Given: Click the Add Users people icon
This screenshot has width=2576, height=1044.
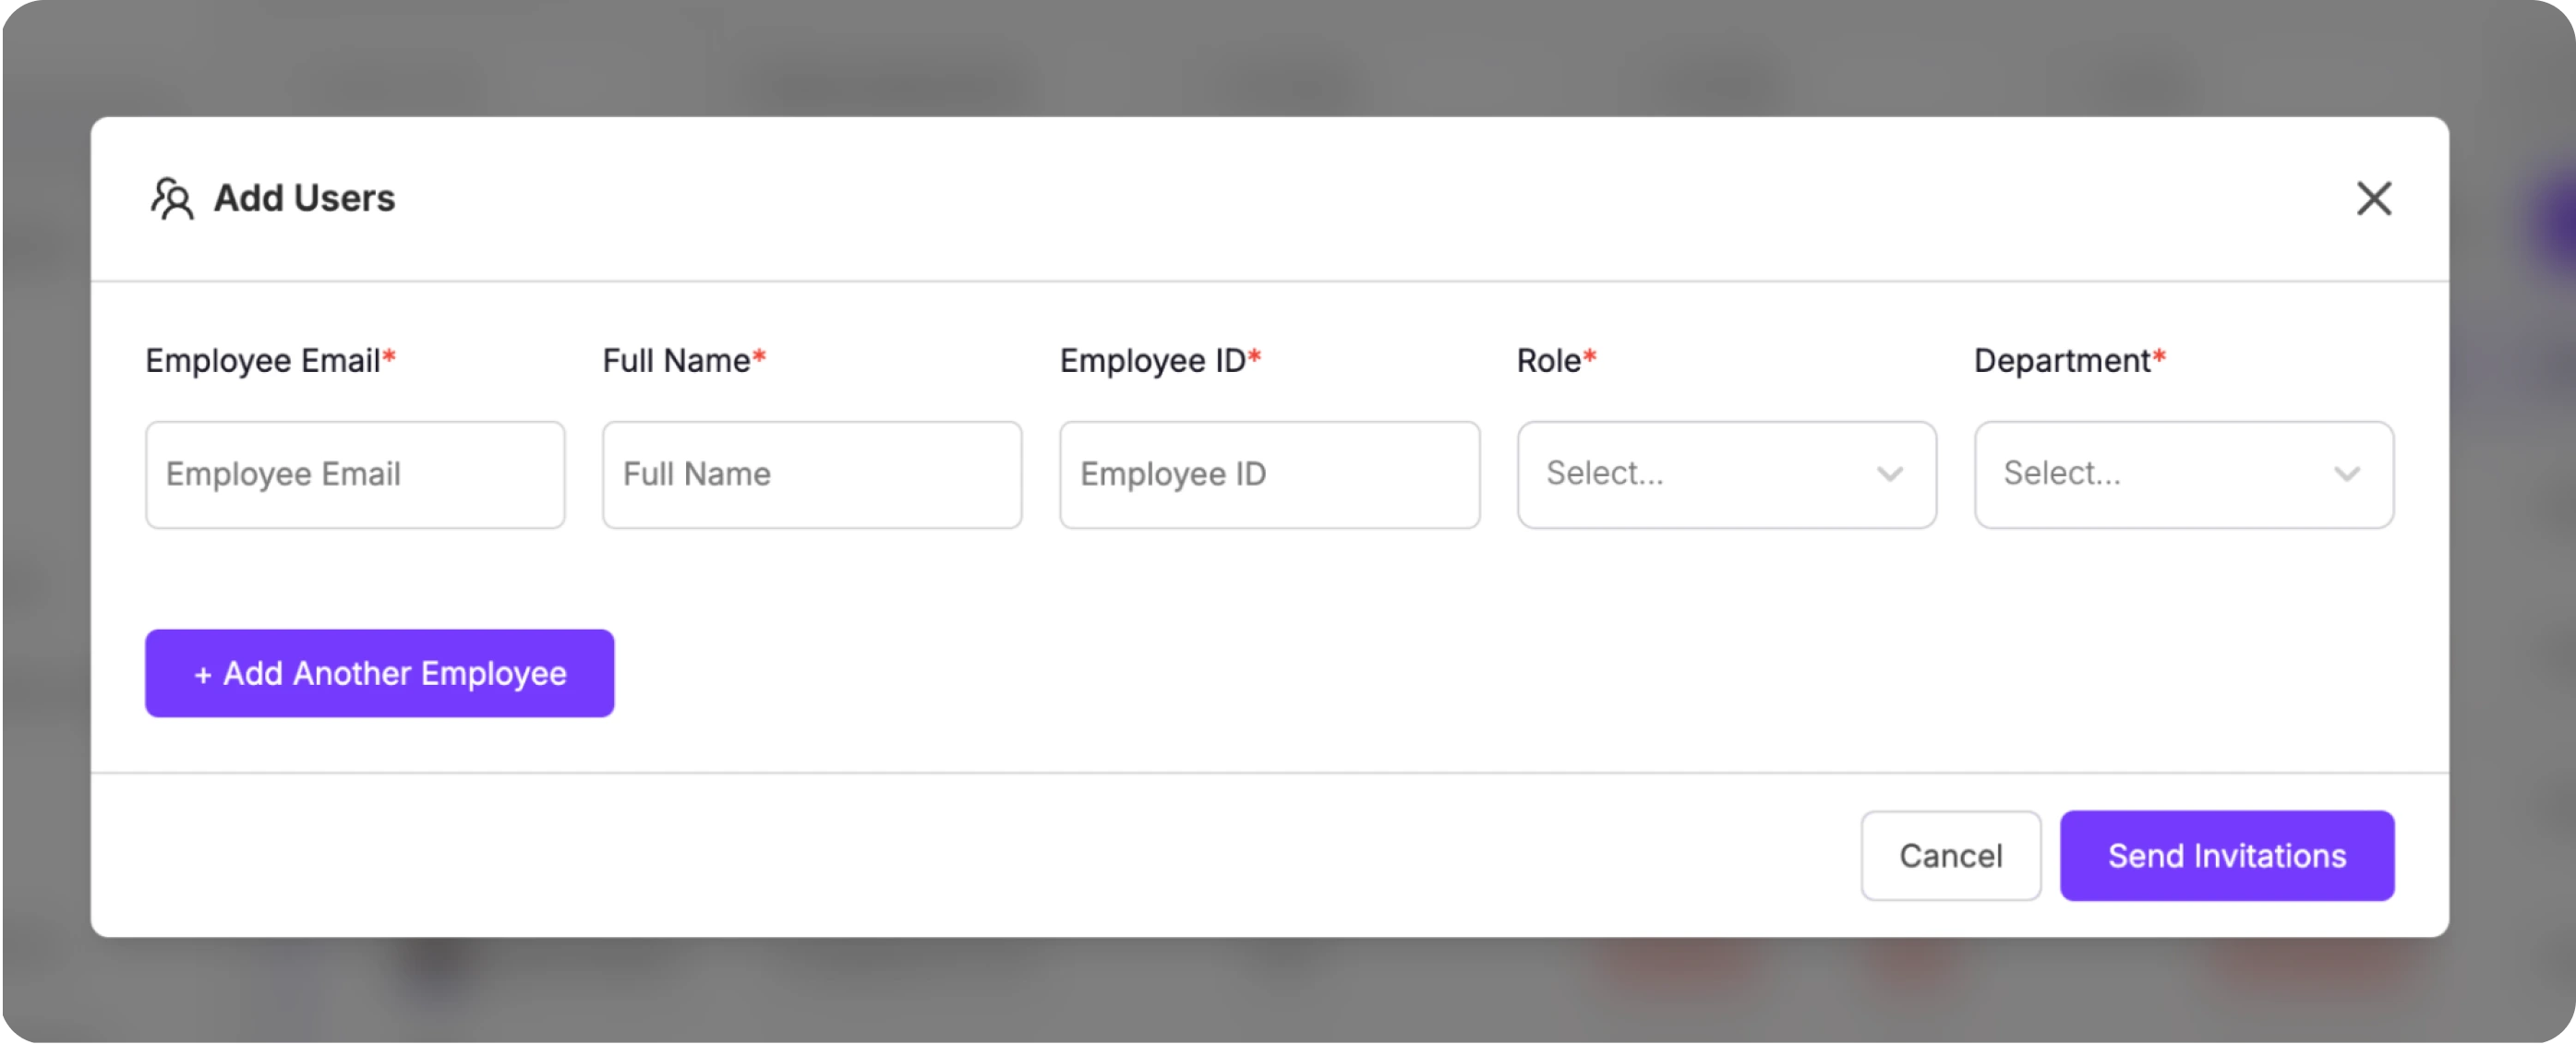Looking at the screenshot, I should coord(172,198).
